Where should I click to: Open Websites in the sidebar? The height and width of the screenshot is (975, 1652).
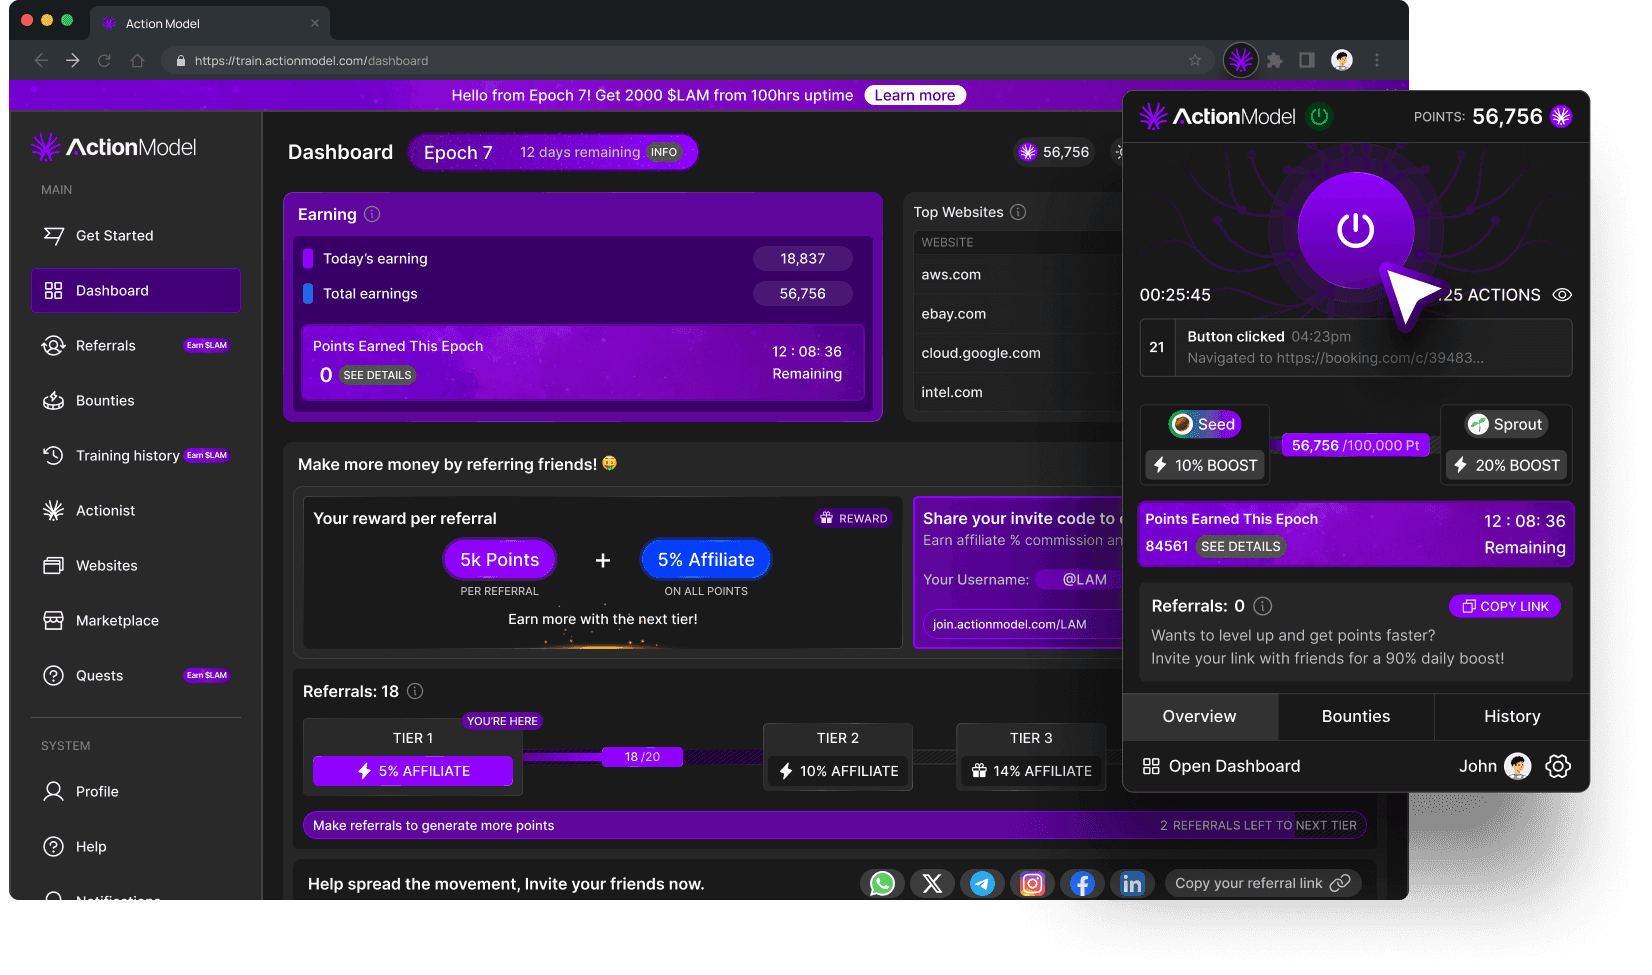point(136,565)
